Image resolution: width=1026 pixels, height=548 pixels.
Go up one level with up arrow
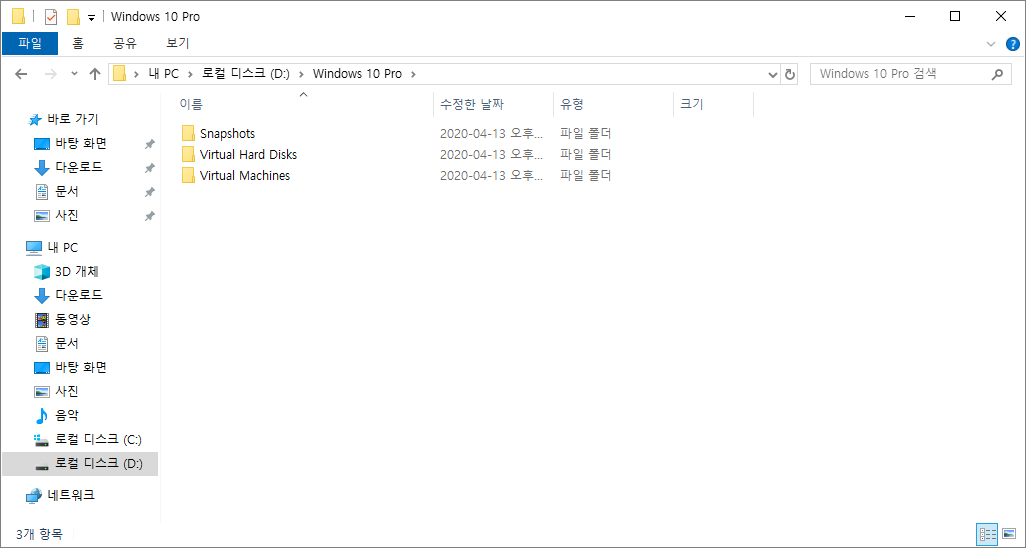pyautogui.click(x=95, y=74)
